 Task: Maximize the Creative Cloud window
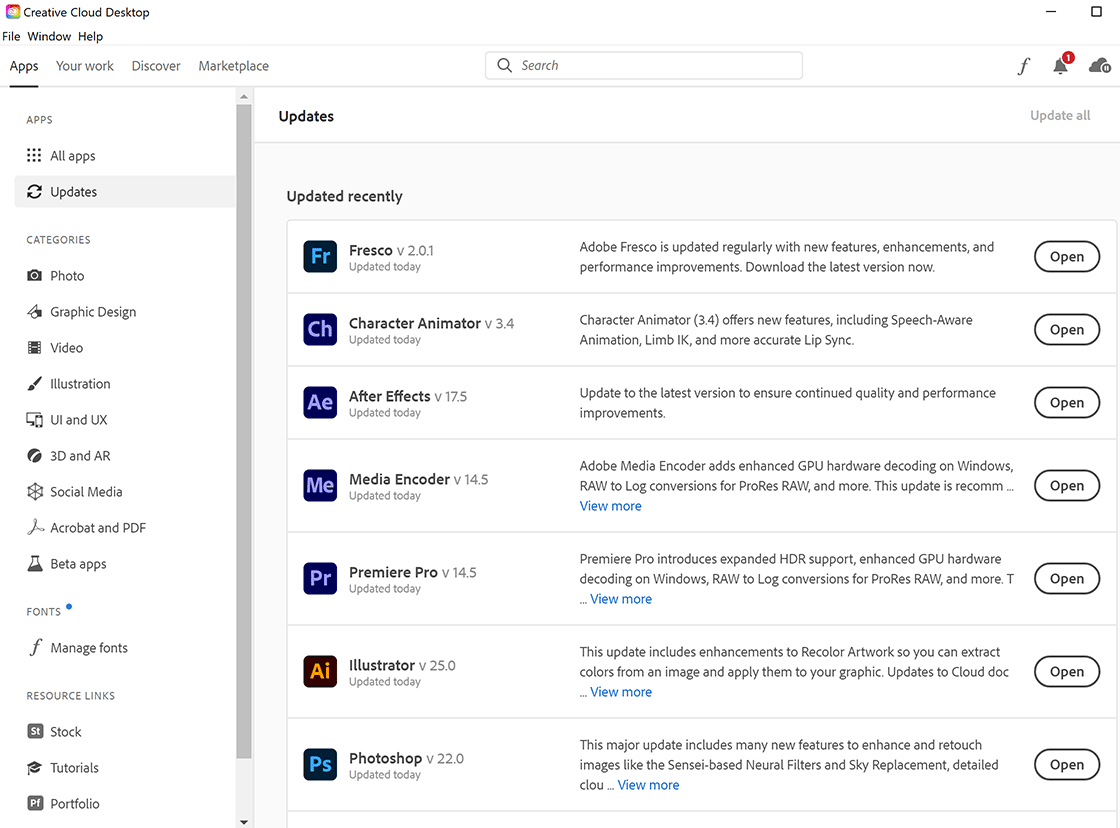[1096, 11]
